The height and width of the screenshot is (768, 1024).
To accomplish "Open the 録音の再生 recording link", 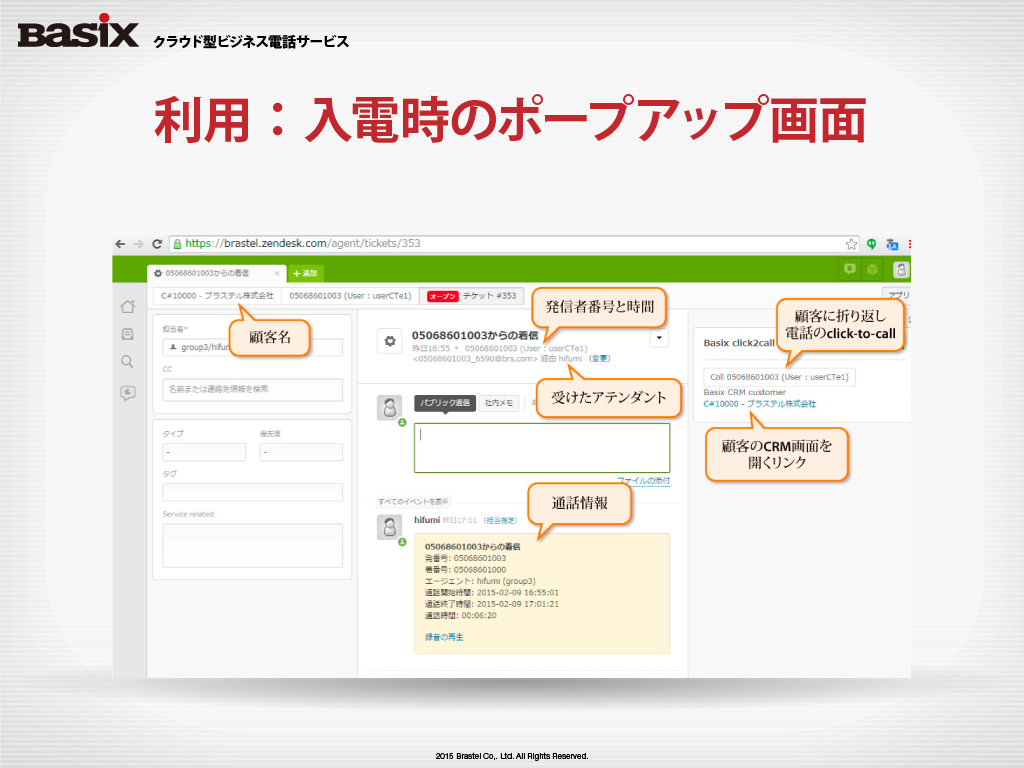I will (x=444, y=637).
